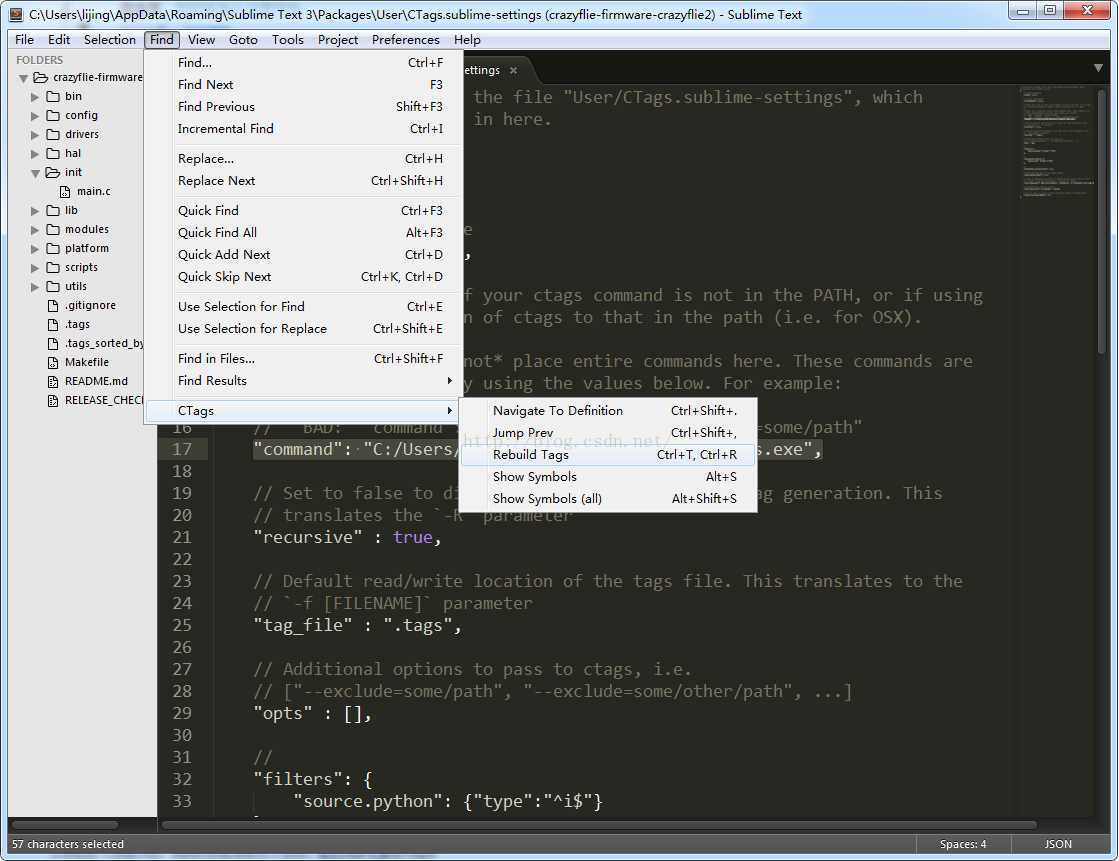Select Quick Find All entry
This screenshot has width=1119, height=861.
tap(304, 233)
